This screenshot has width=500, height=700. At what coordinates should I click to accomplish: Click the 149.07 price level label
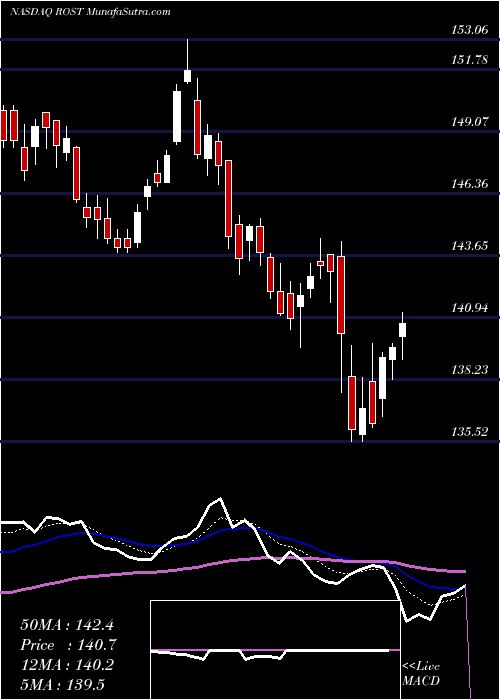[x=470, y=121]
